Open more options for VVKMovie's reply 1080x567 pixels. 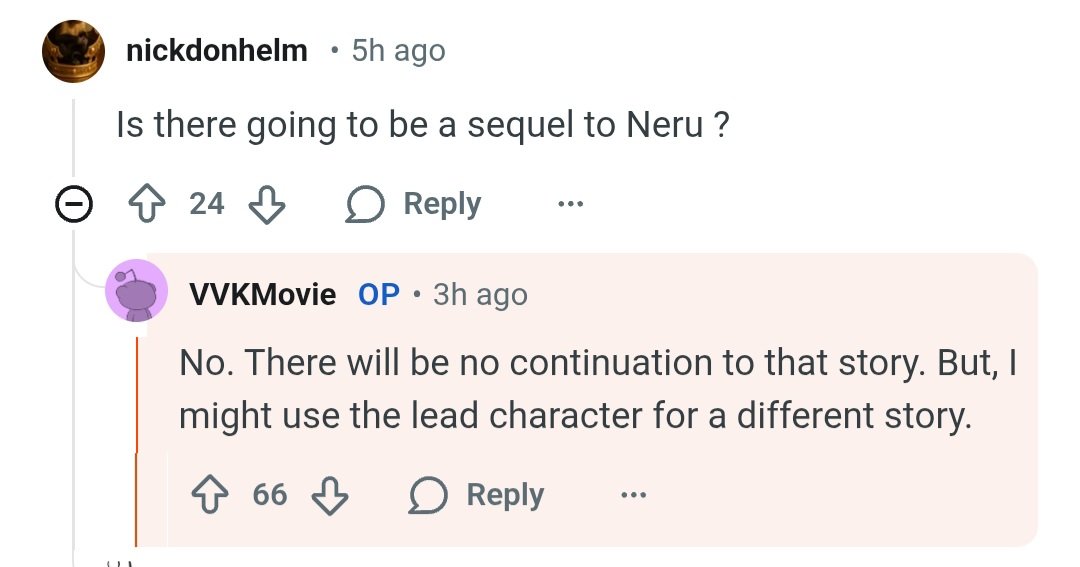[633, 495]
